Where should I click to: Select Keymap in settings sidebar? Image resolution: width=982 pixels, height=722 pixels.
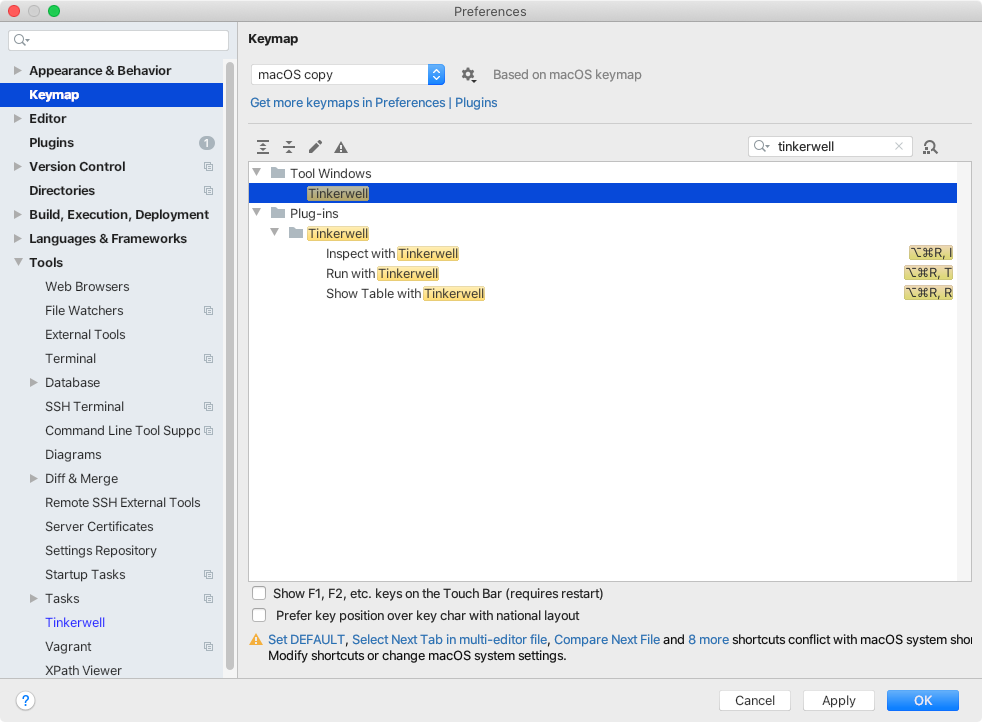111,95
